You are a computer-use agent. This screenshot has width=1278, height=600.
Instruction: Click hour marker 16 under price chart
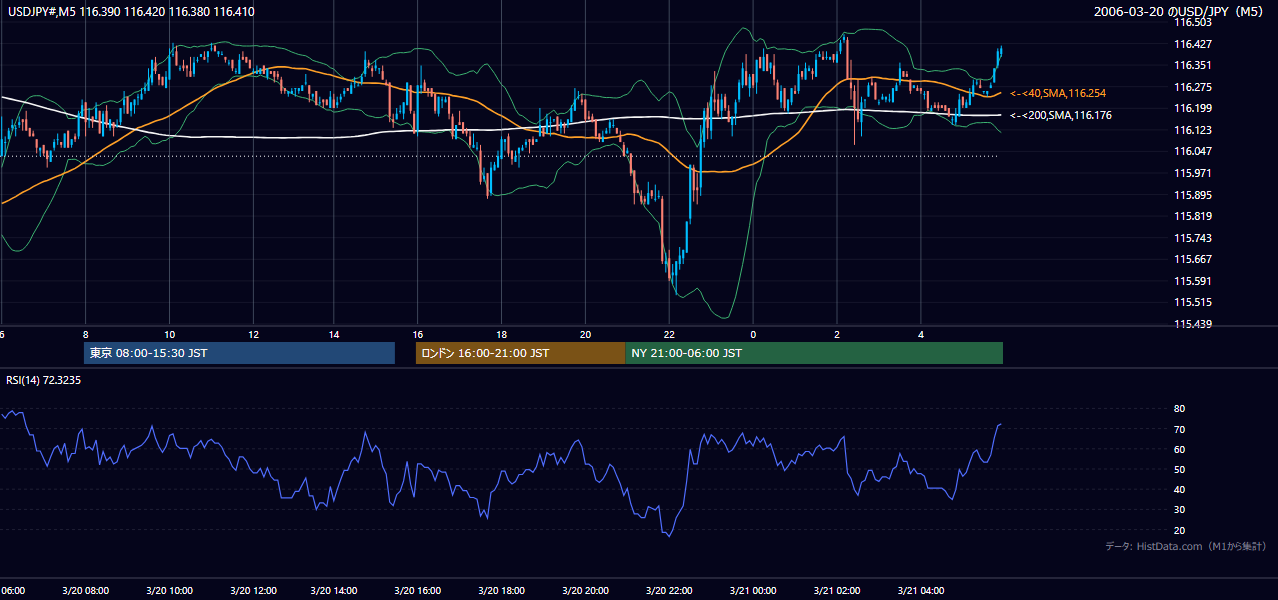[x=419, y=334]
